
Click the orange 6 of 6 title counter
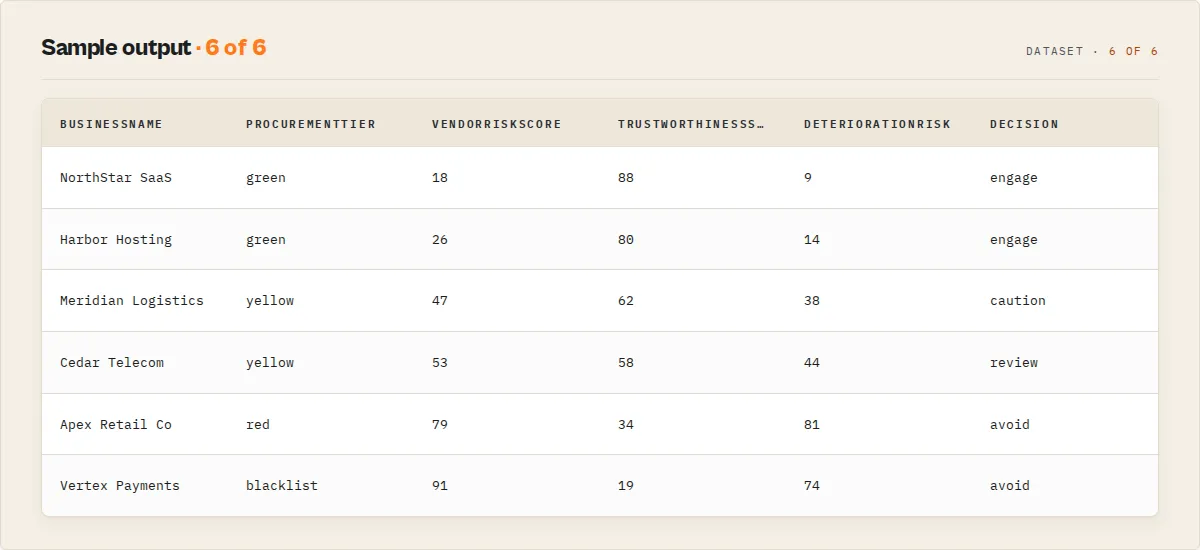(236, 48)
